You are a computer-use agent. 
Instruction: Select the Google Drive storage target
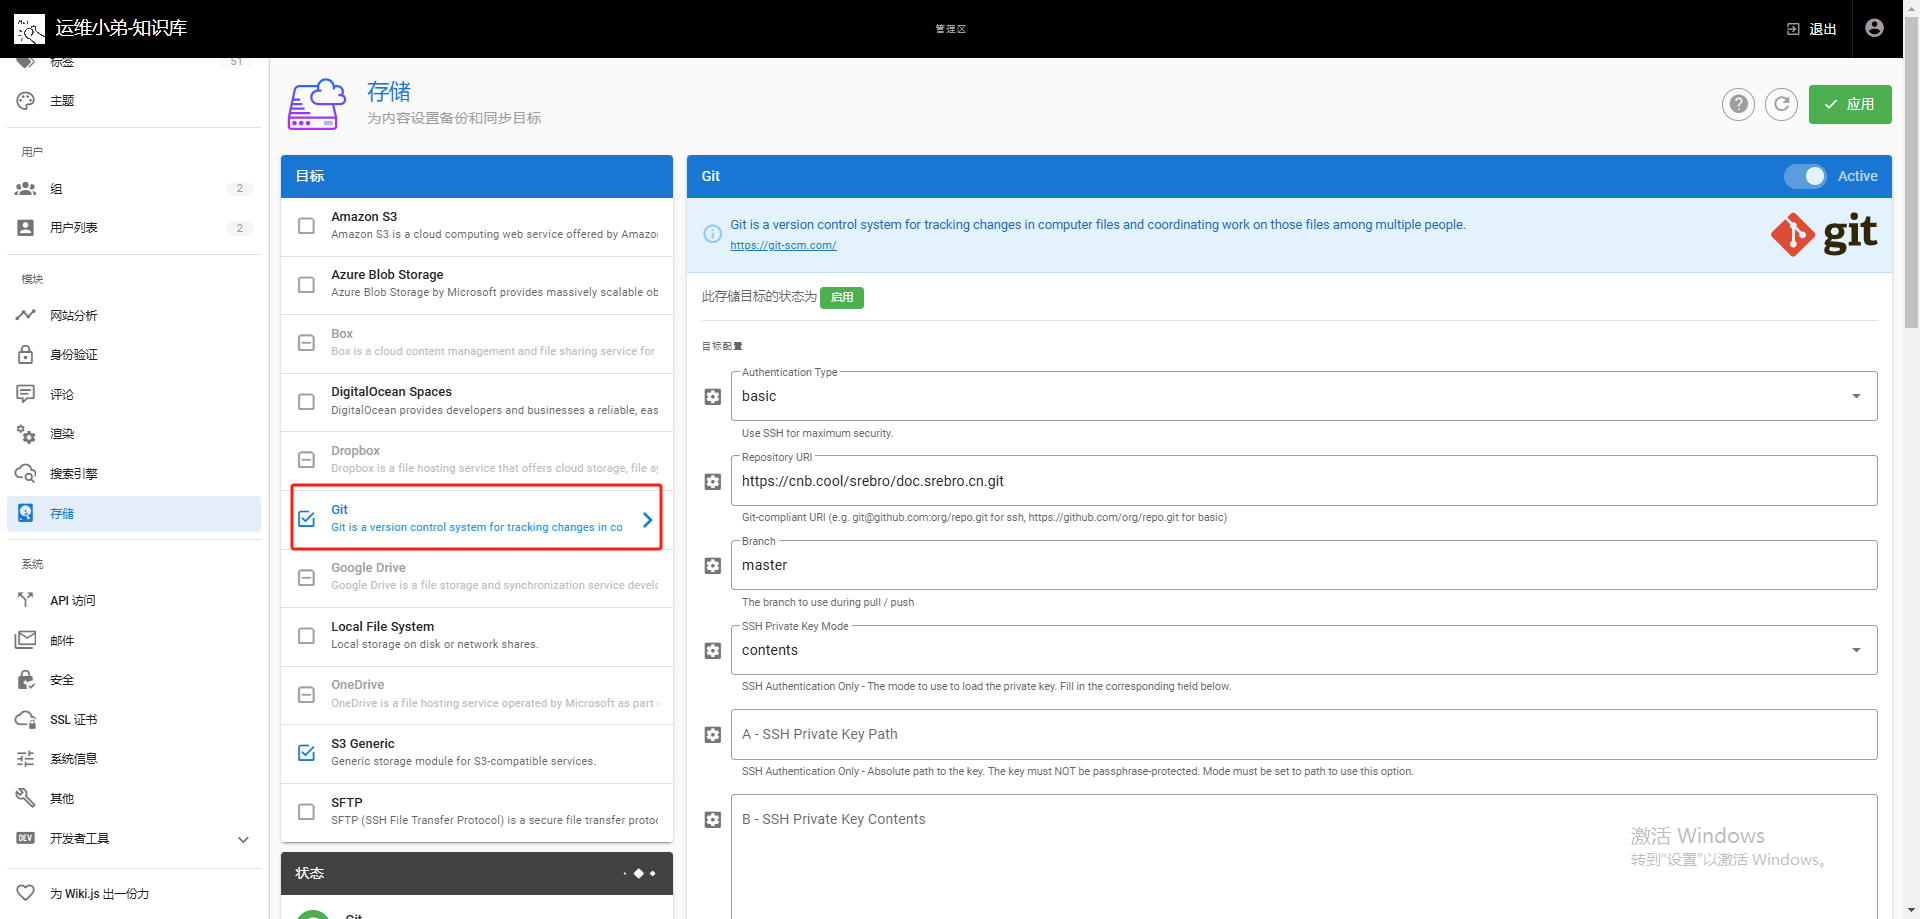point(477,577)
